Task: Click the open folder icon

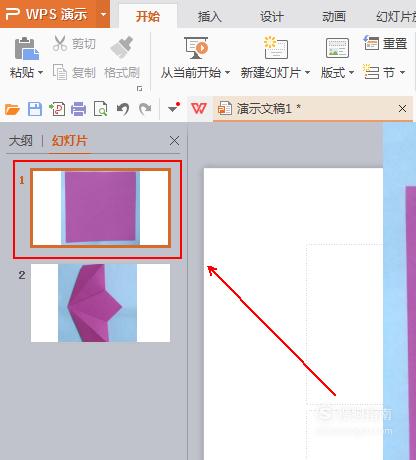Action: (12, 109)
